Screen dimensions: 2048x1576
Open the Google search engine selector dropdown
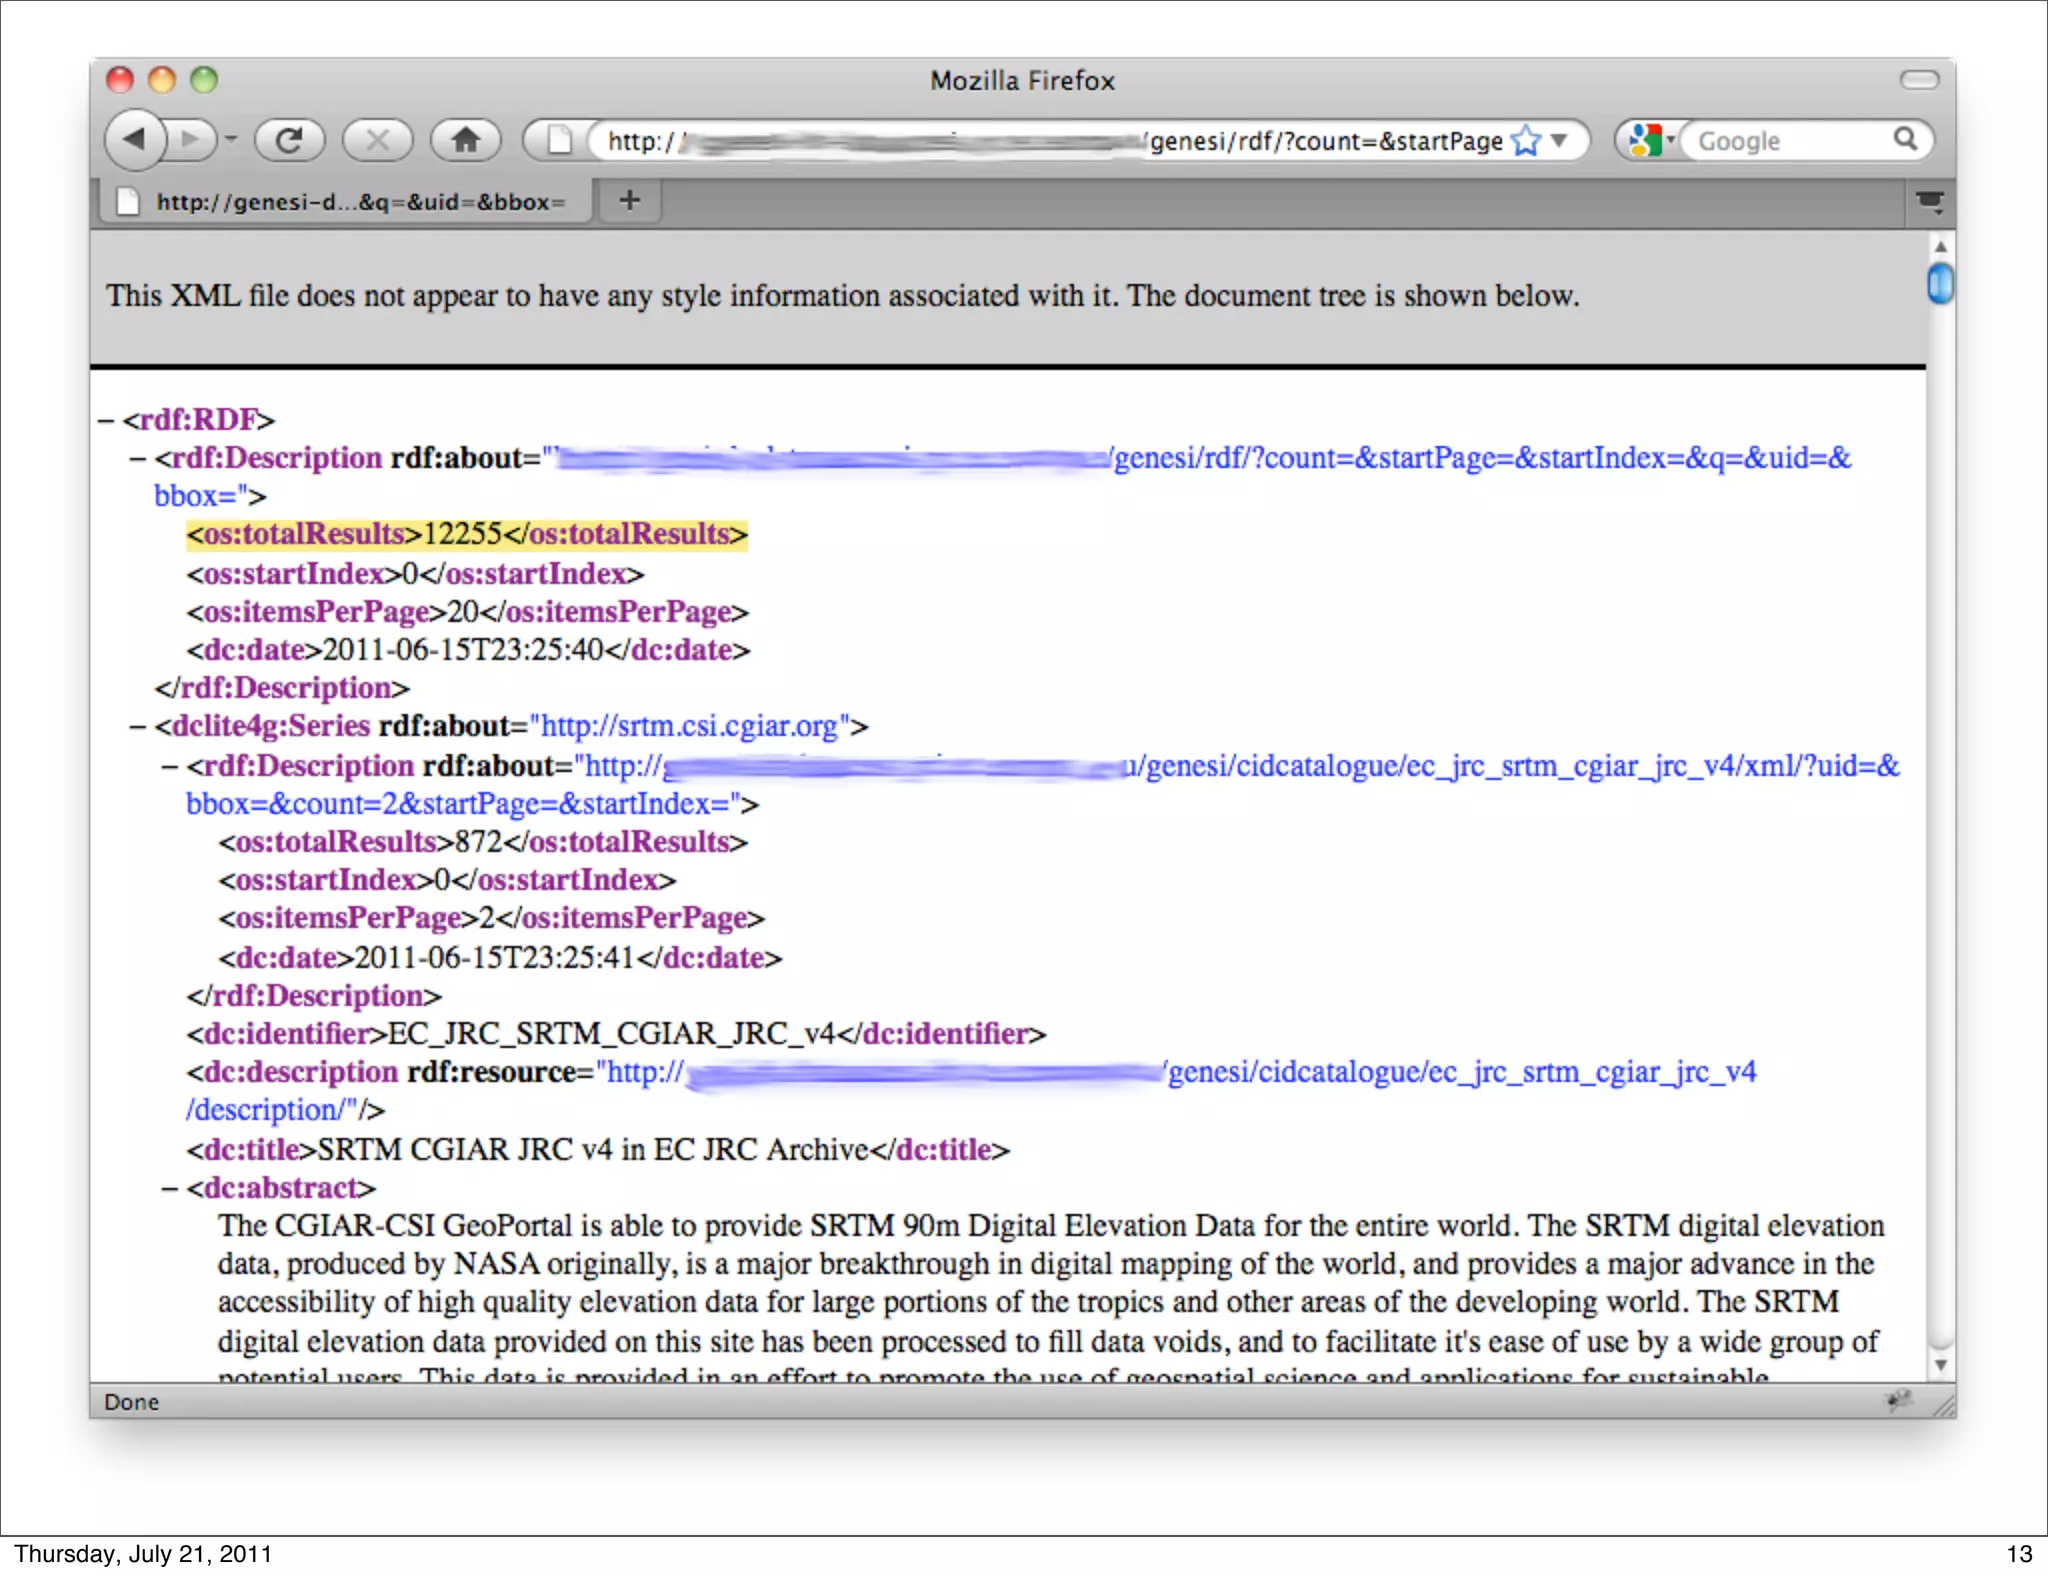point(1649,140)
